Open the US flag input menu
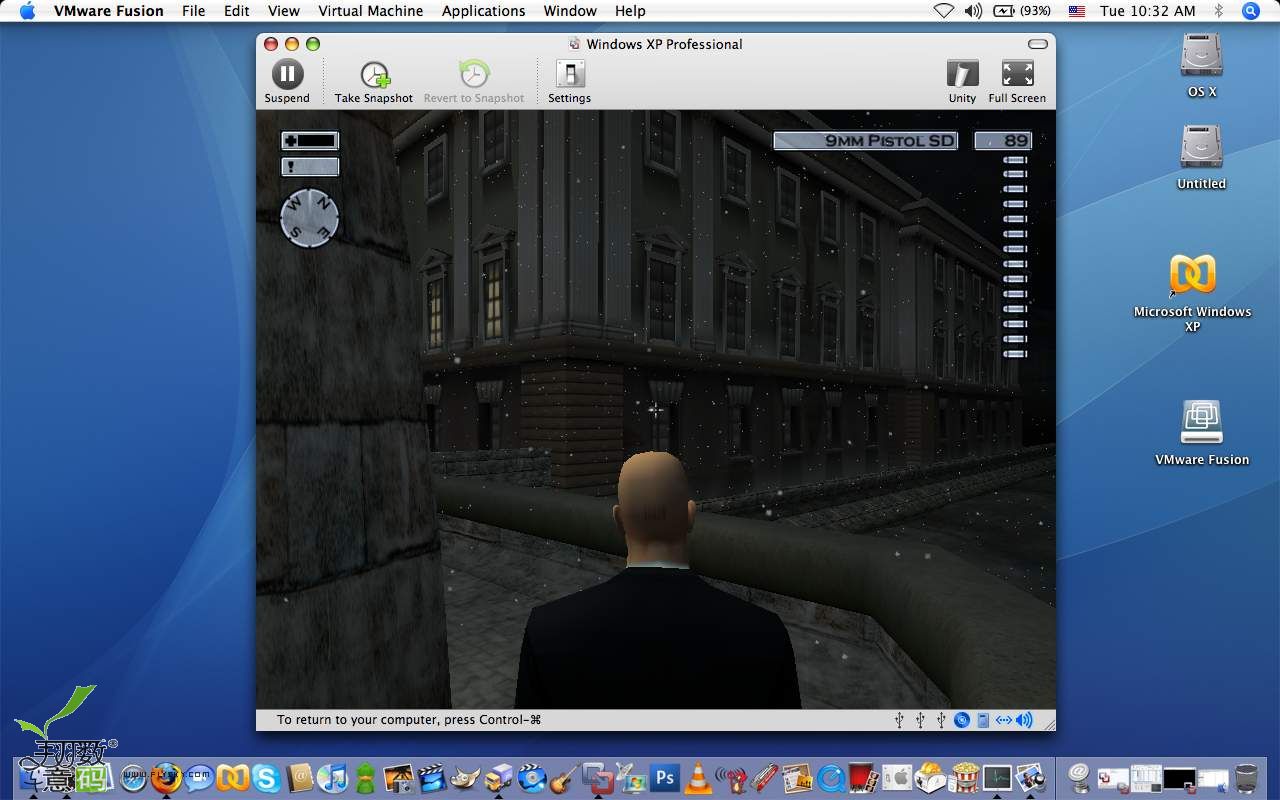The height and width of the screenshot is (800, 1280). pyautogui.click(x=1077, y=11)
